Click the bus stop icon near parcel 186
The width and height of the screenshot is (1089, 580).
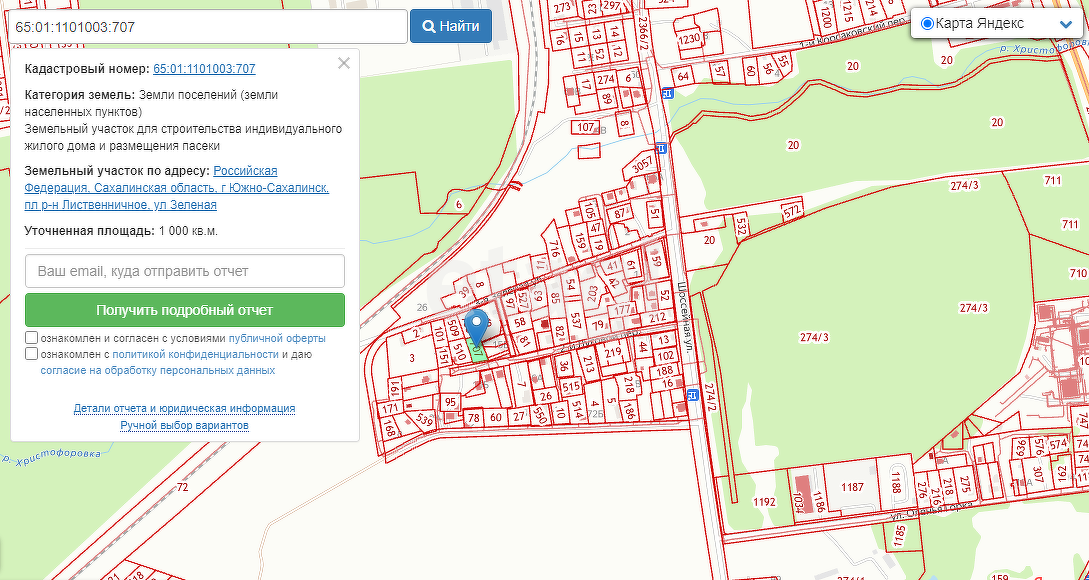point(690,396)
